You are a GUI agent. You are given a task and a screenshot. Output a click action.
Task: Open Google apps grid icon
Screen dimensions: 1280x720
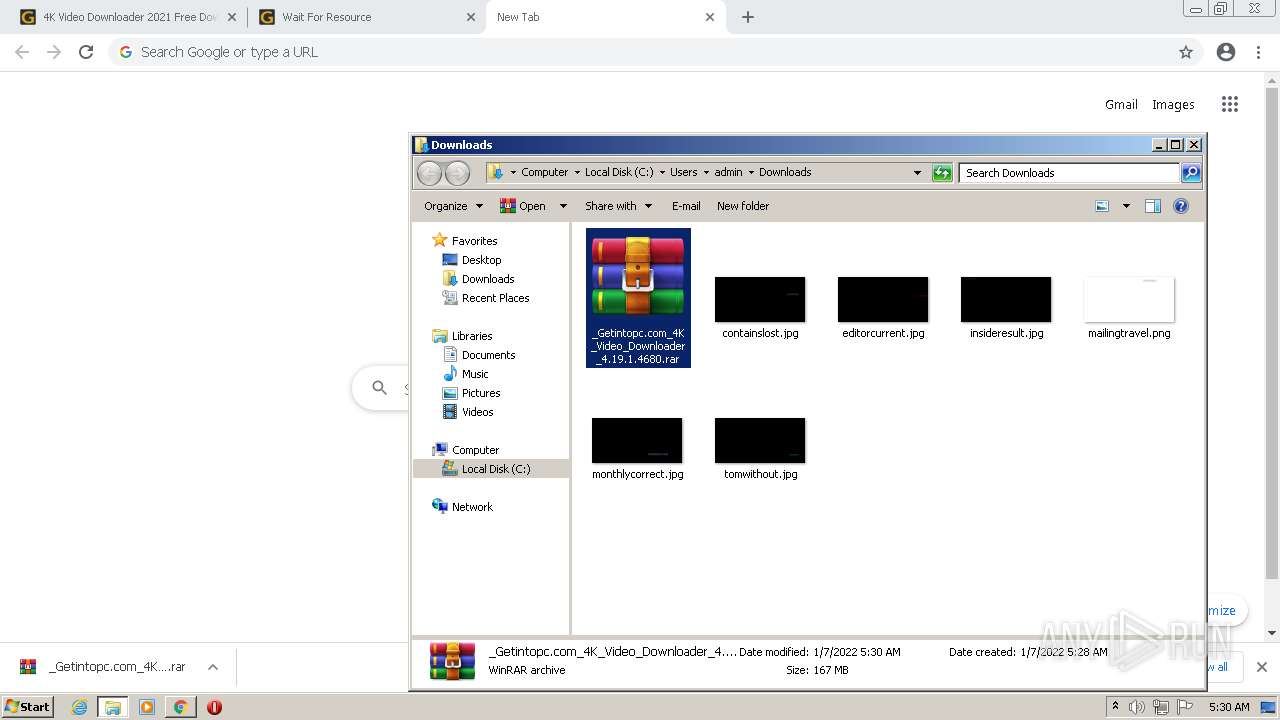pyautogui.click(x=1230, y=104)
